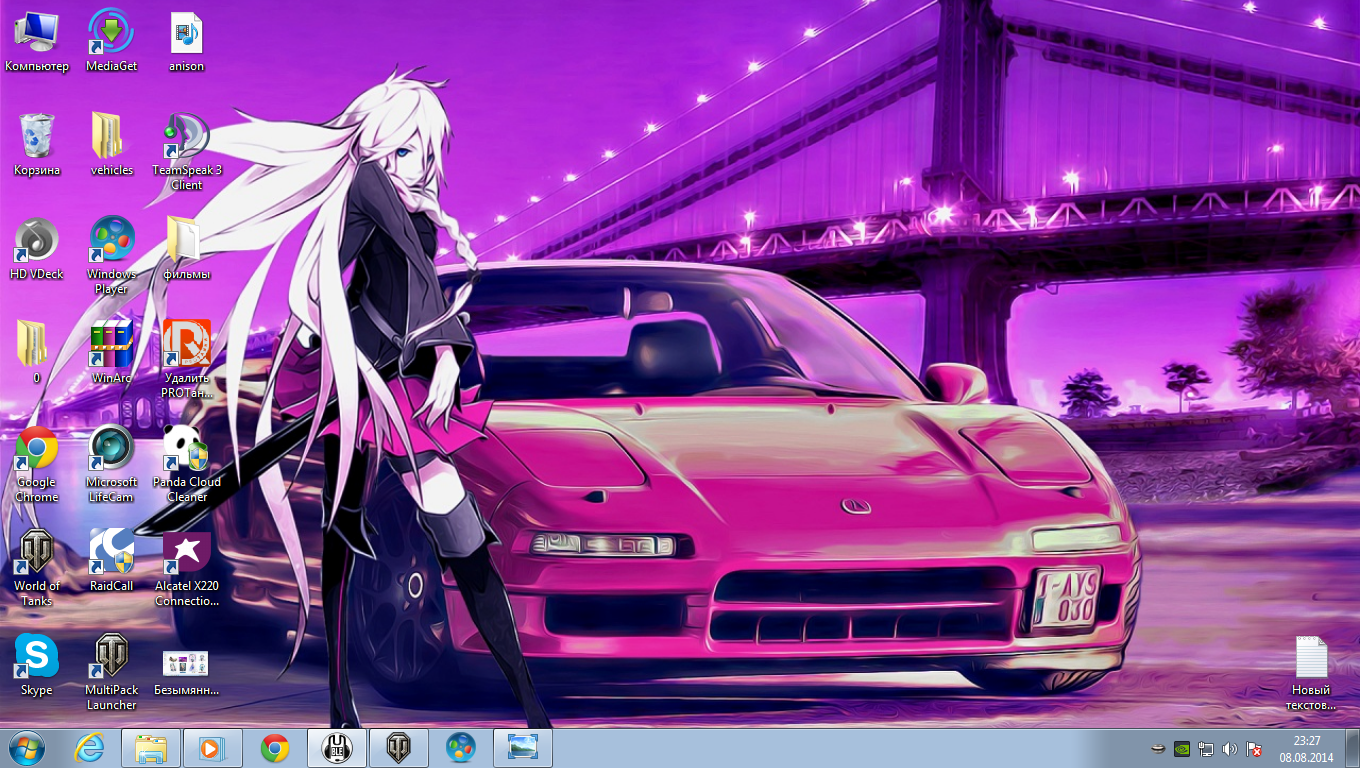
Task: Launch RaidCall from the desktop
Action: 112,560
